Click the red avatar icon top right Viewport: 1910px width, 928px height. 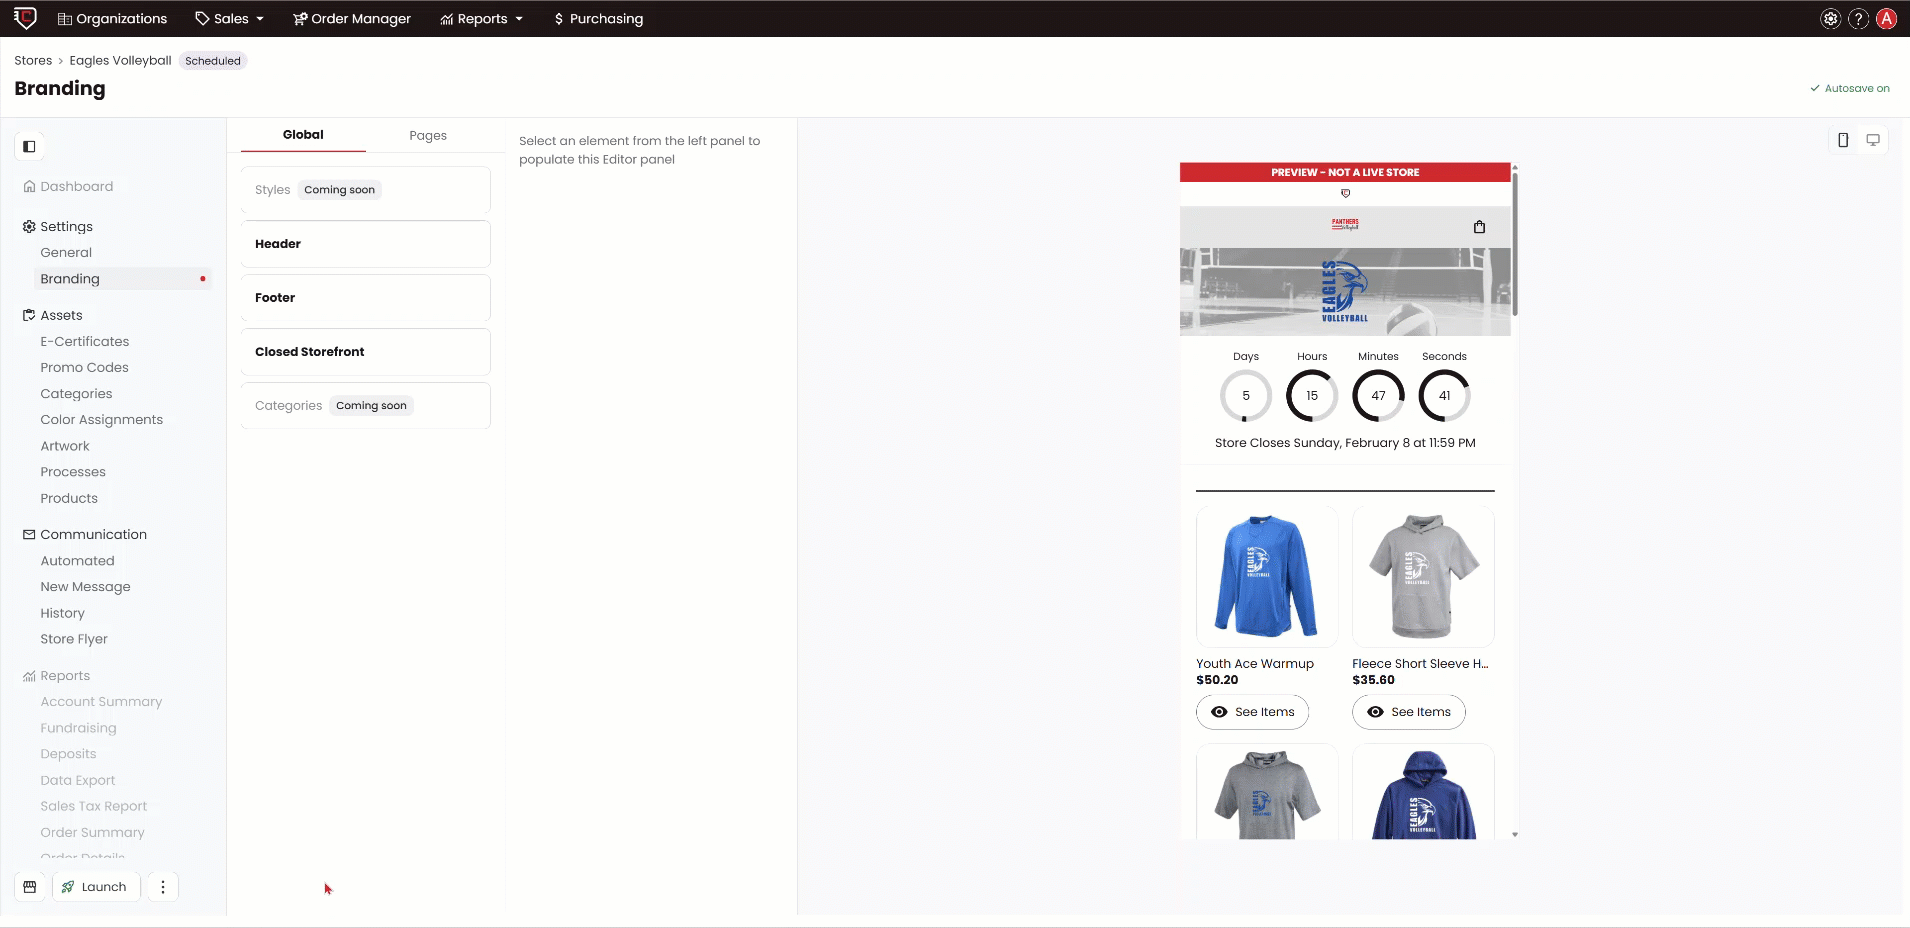tap(1886, 18)
